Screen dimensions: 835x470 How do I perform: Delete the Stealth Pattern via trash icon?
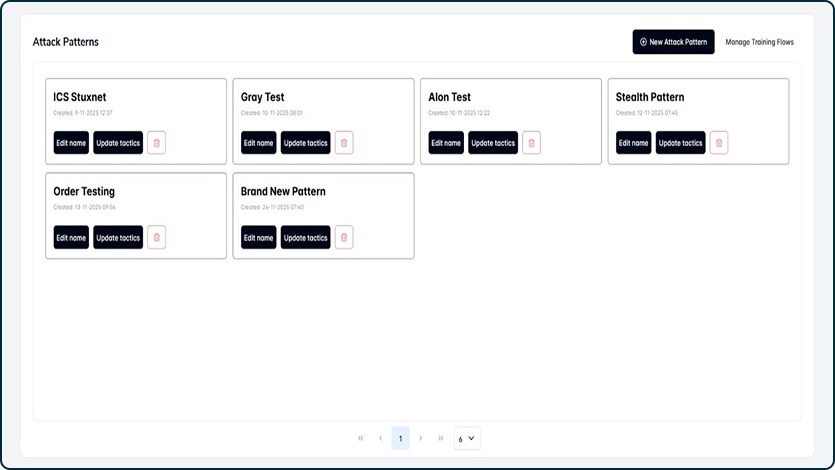click(719, 143)
